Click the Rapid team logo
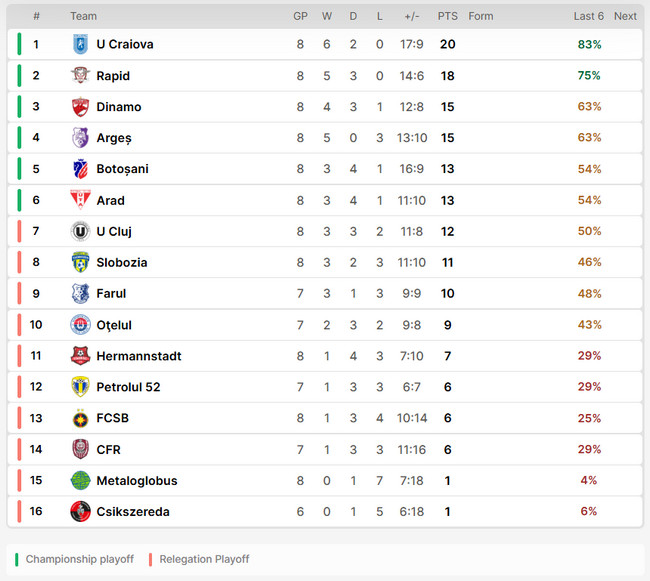The width and height of the screenshot is (650, 581). click(80, 76)
